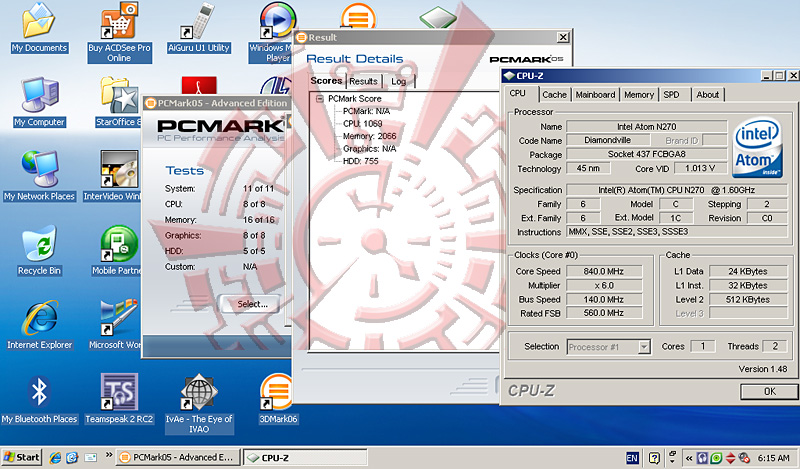Click the 'Intel Atom N270' name field
Viewport: 800px width, 469px height.
646,127
